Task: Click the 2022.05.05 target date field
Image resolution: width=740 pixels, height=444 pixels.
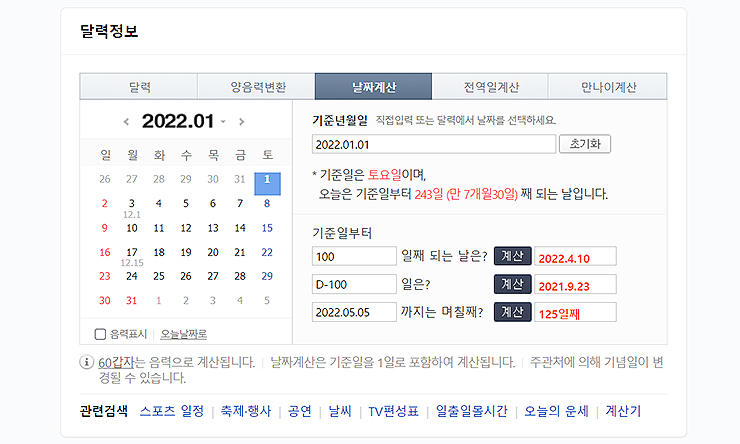Action: click(354, 312)
